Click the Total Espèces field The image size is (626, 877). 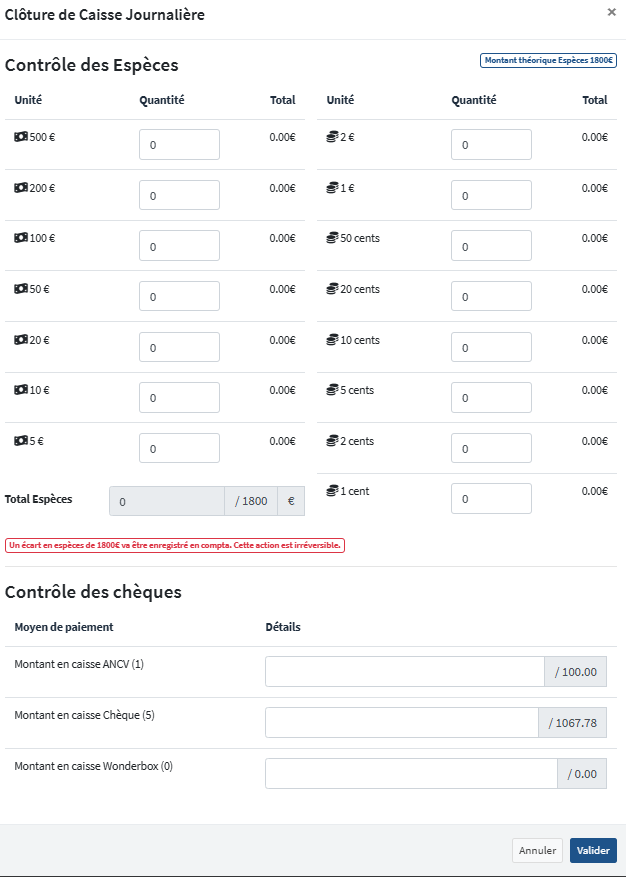166,501
